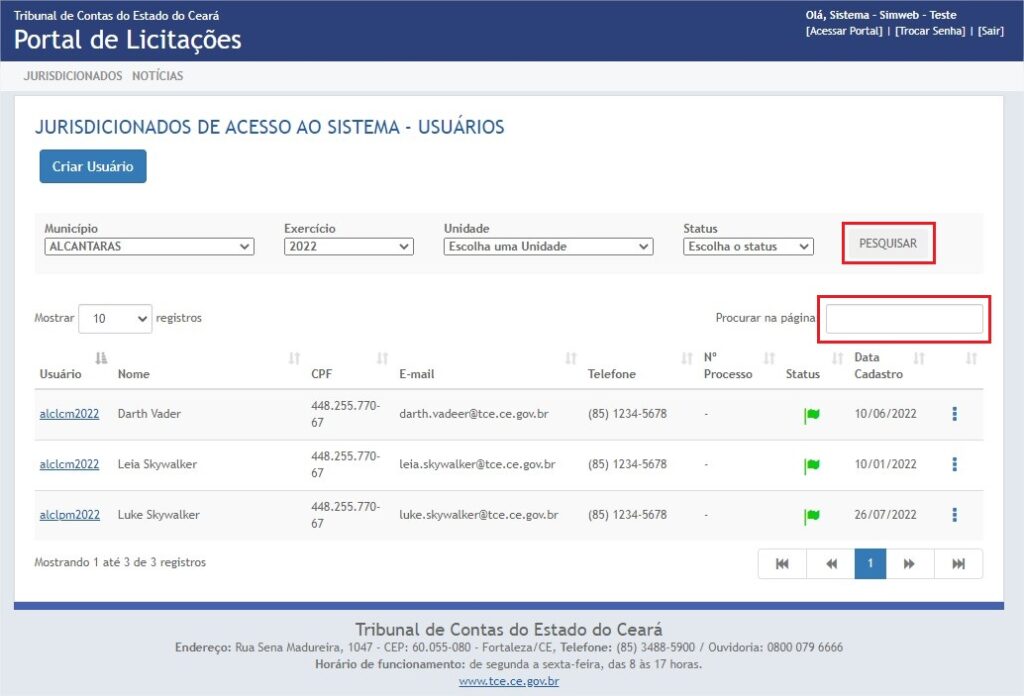The height and width of the screenshot is (696, 1024).
Task: Click green status flag for Darth Vader
Action: coord(812,415)
